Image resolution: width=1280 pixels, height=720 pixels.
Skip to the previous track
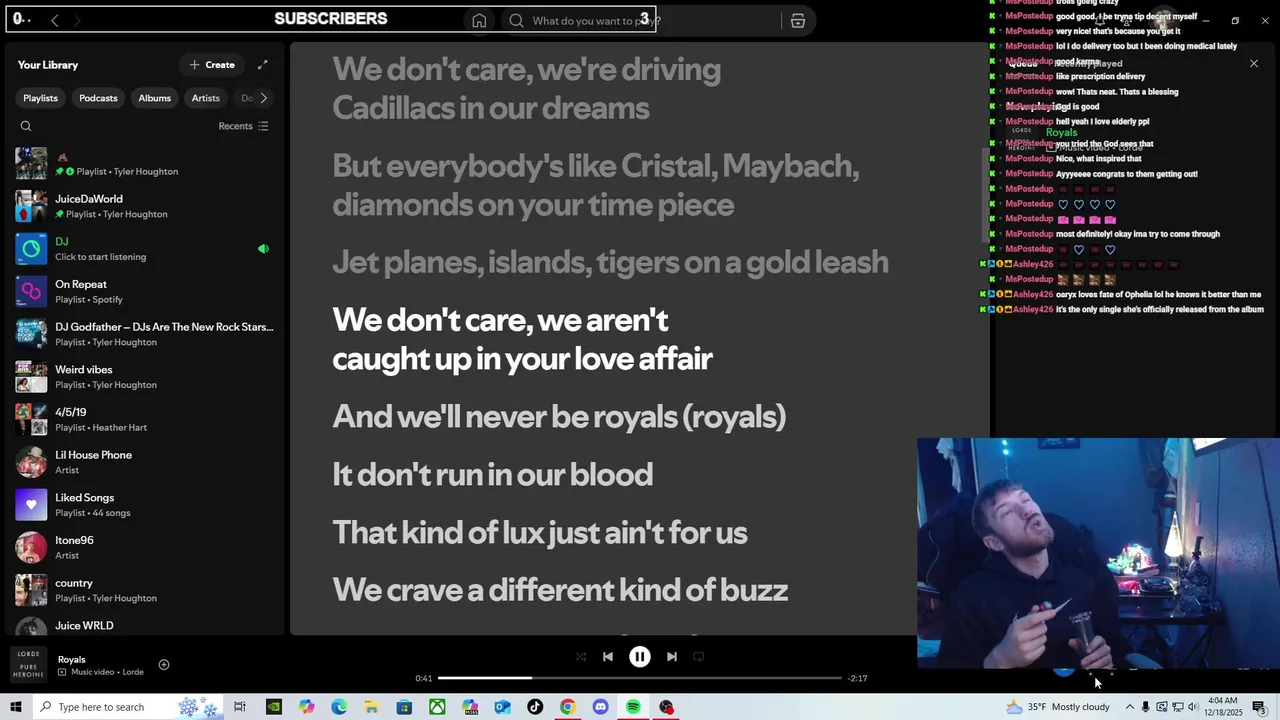pos(608,657)
